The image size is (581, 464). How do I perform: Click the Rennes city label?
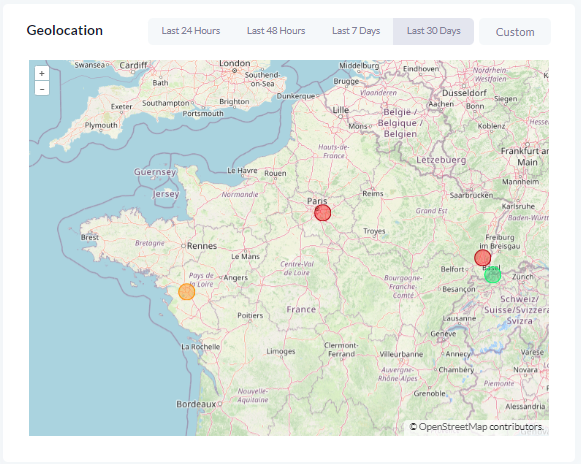202,246
